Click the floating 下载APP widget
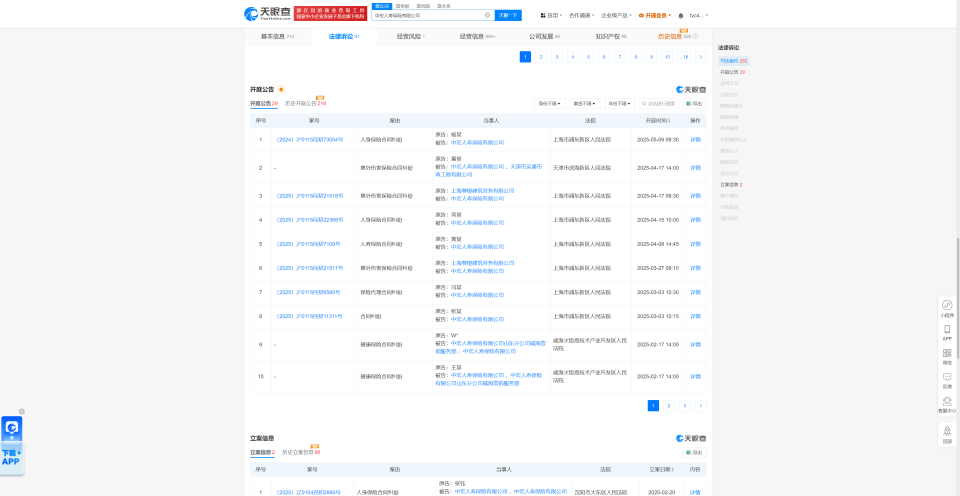Viewport: 960px width, 496px height. point(12,445)
